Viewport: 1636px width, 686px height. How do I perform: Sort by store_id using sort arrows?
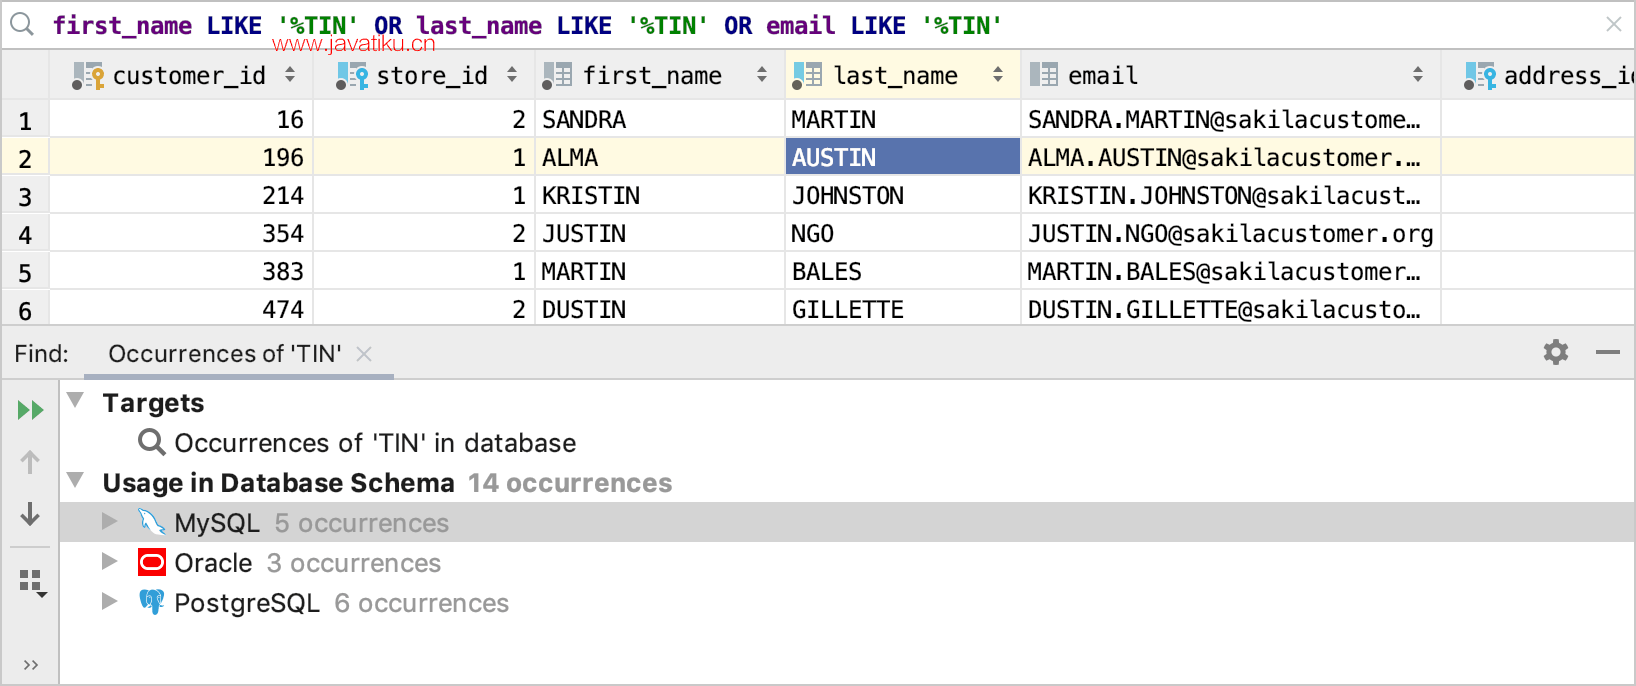point(512,75)
